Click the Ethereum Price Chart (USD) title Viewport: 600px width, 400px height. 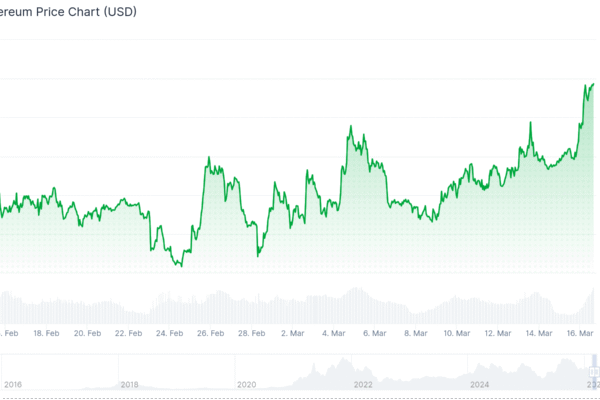pos(68,13)
